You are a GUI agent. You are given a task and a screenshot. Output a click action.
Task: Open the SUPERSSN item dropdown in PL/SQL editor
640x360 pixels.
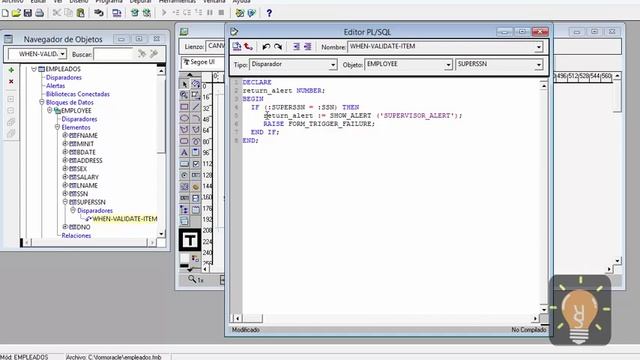click(x=539, y=64)
